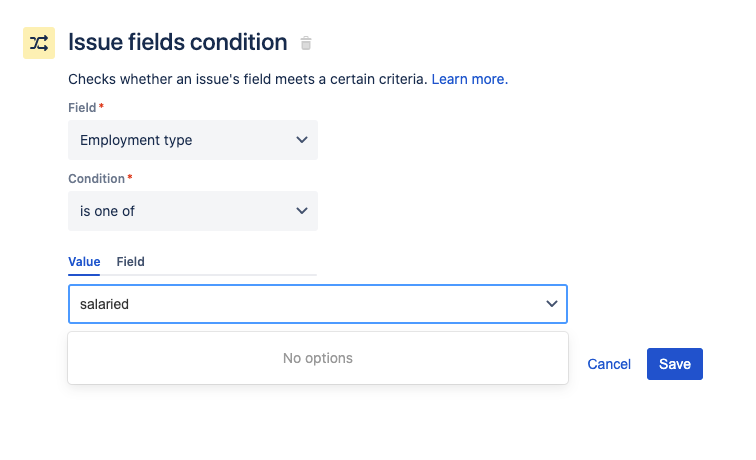Viewport: 756px width, 460px height.
Task: Click the chevron arrow in the salaried value box
Action: tap(552, 304)
